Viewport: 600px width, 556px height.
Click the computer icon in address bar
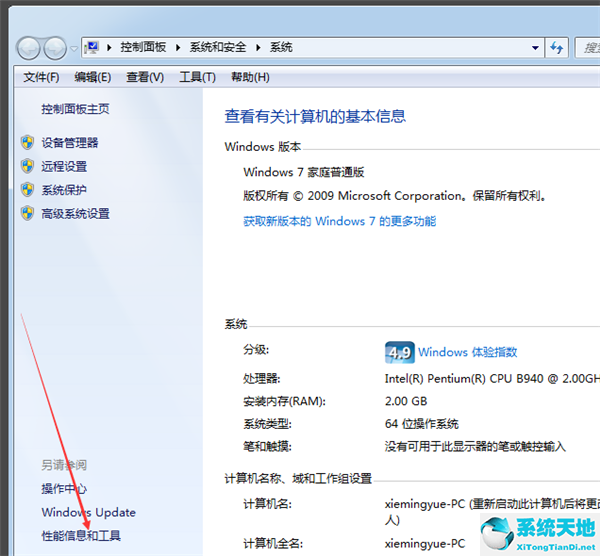coord(92,47)
